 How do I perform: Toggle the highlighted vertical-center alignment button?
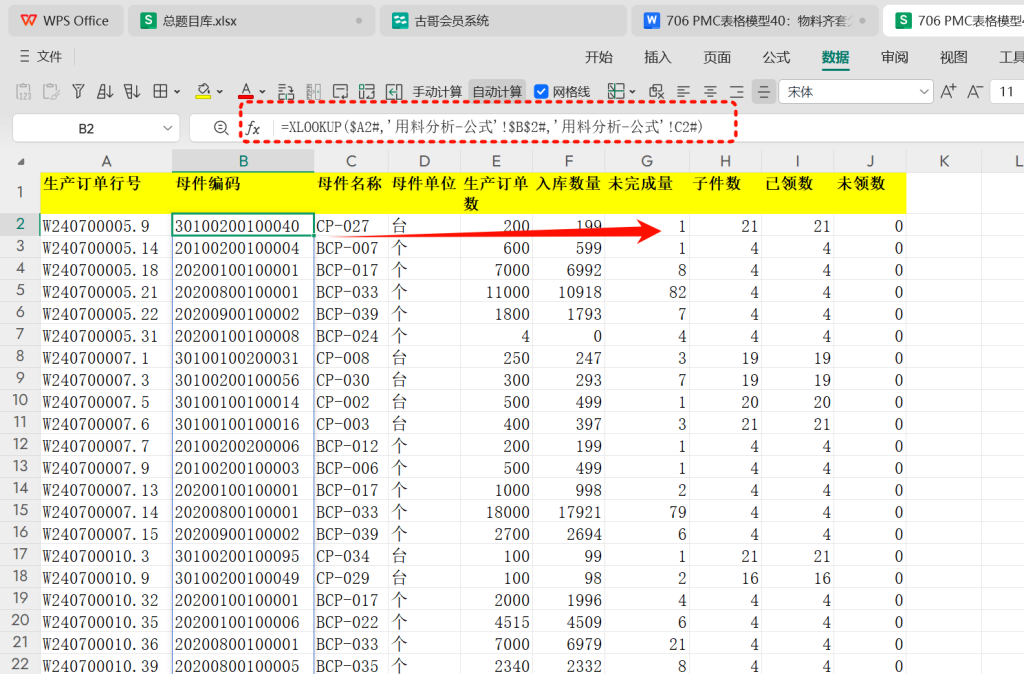[x=763, y=92]
